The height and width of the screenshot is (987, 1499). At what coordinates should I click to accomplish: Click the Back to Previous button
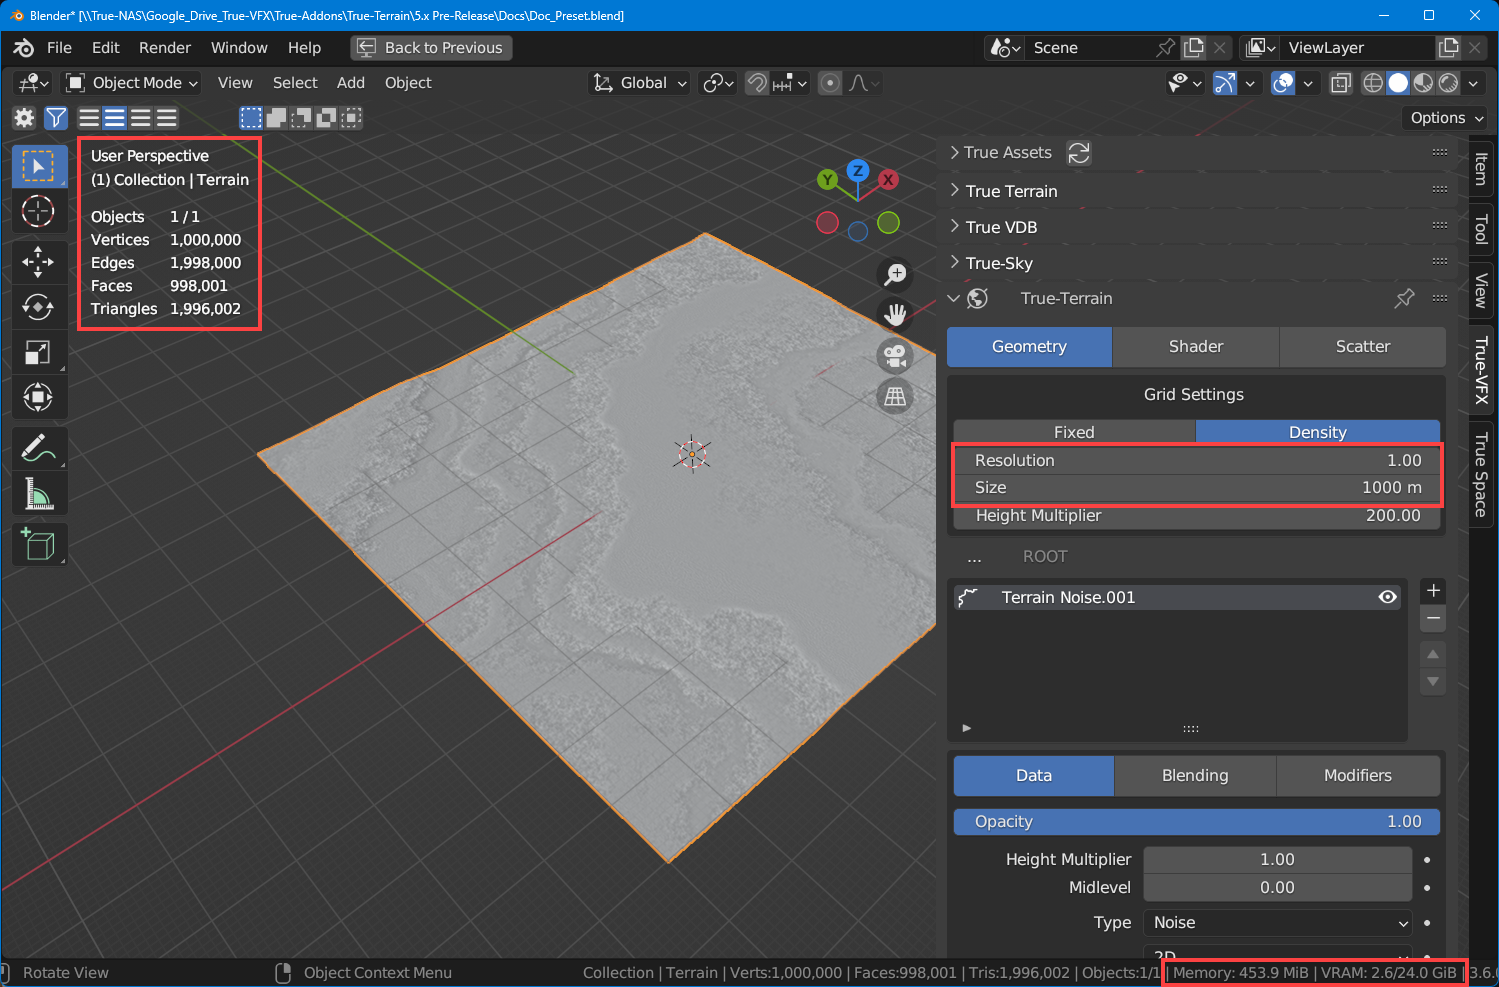[431, 48]
